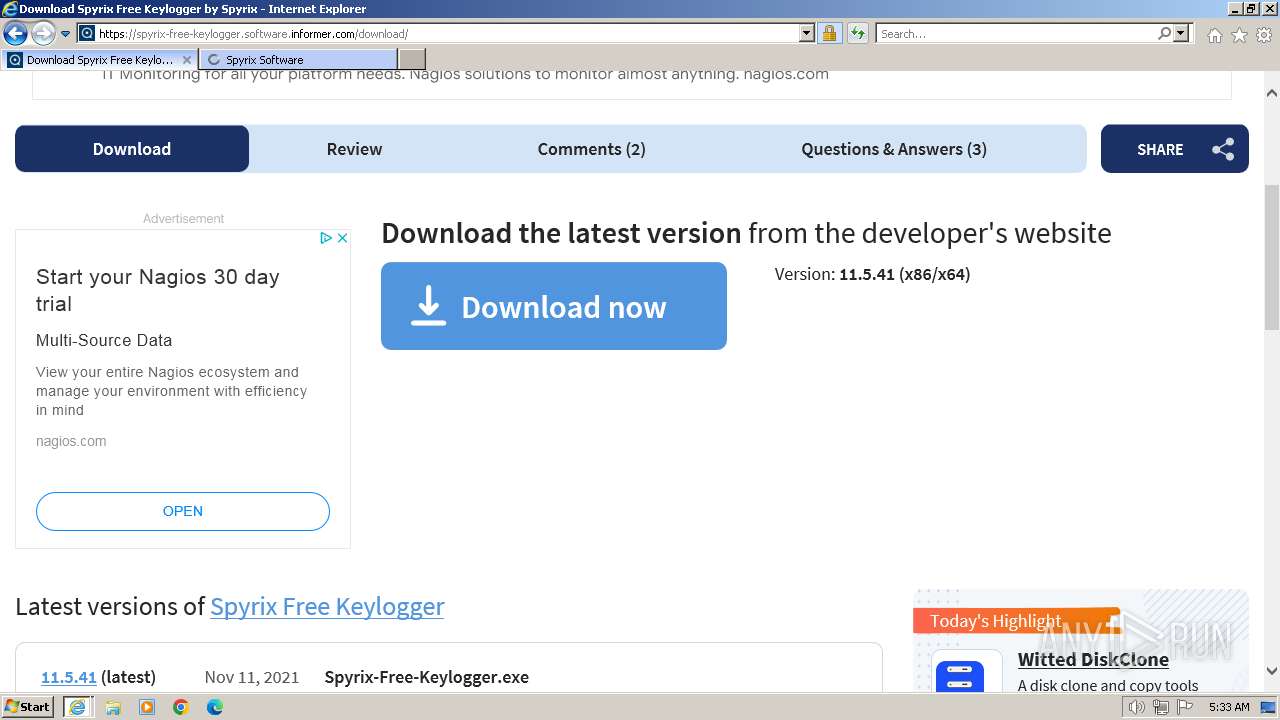This screenshot has height=720, width=1280.
Task: Open the recent pages dropdown arrow
Action: (65, 34)
